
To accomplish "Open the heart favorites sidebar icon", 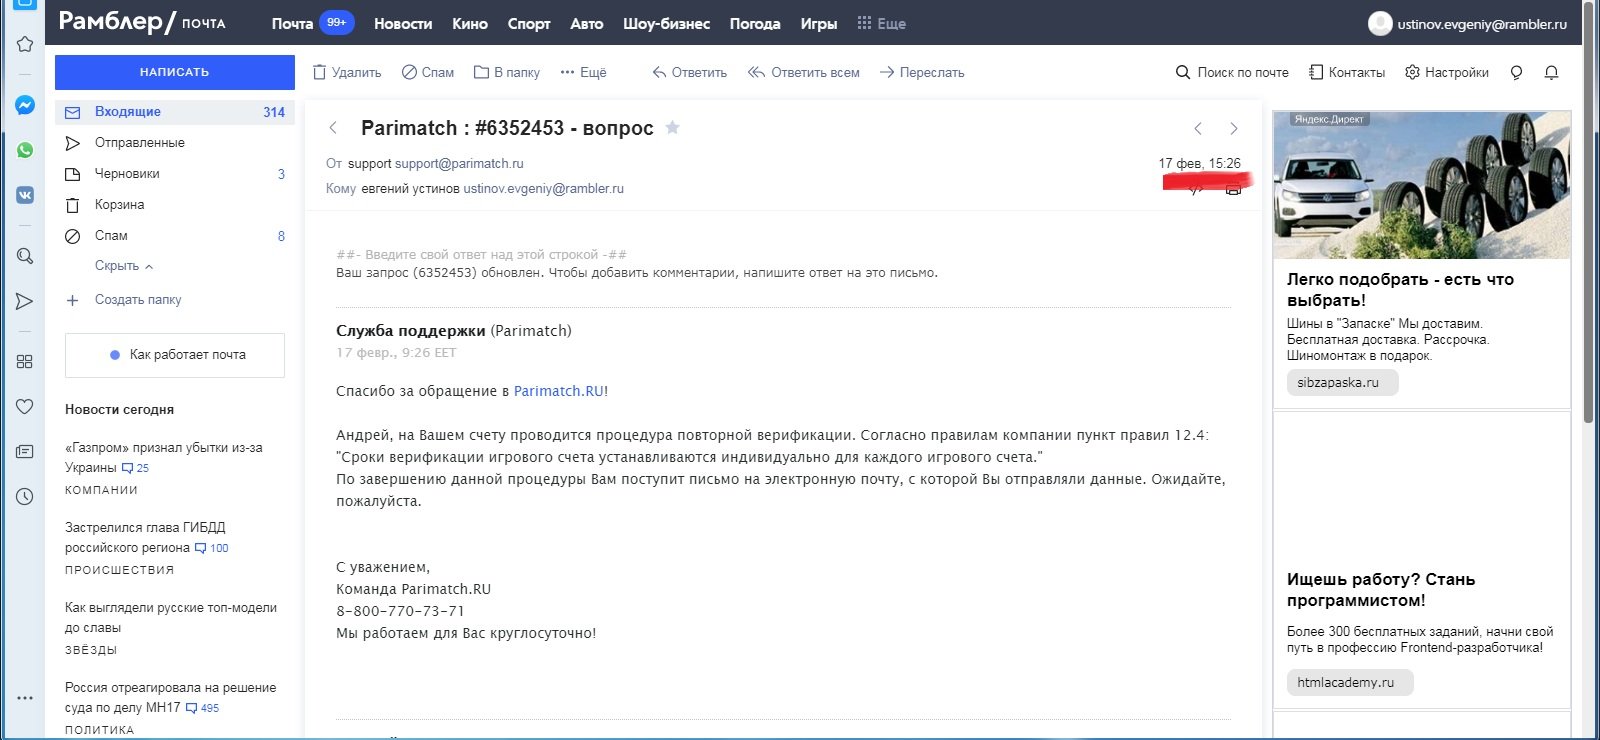I will point(25,406).
